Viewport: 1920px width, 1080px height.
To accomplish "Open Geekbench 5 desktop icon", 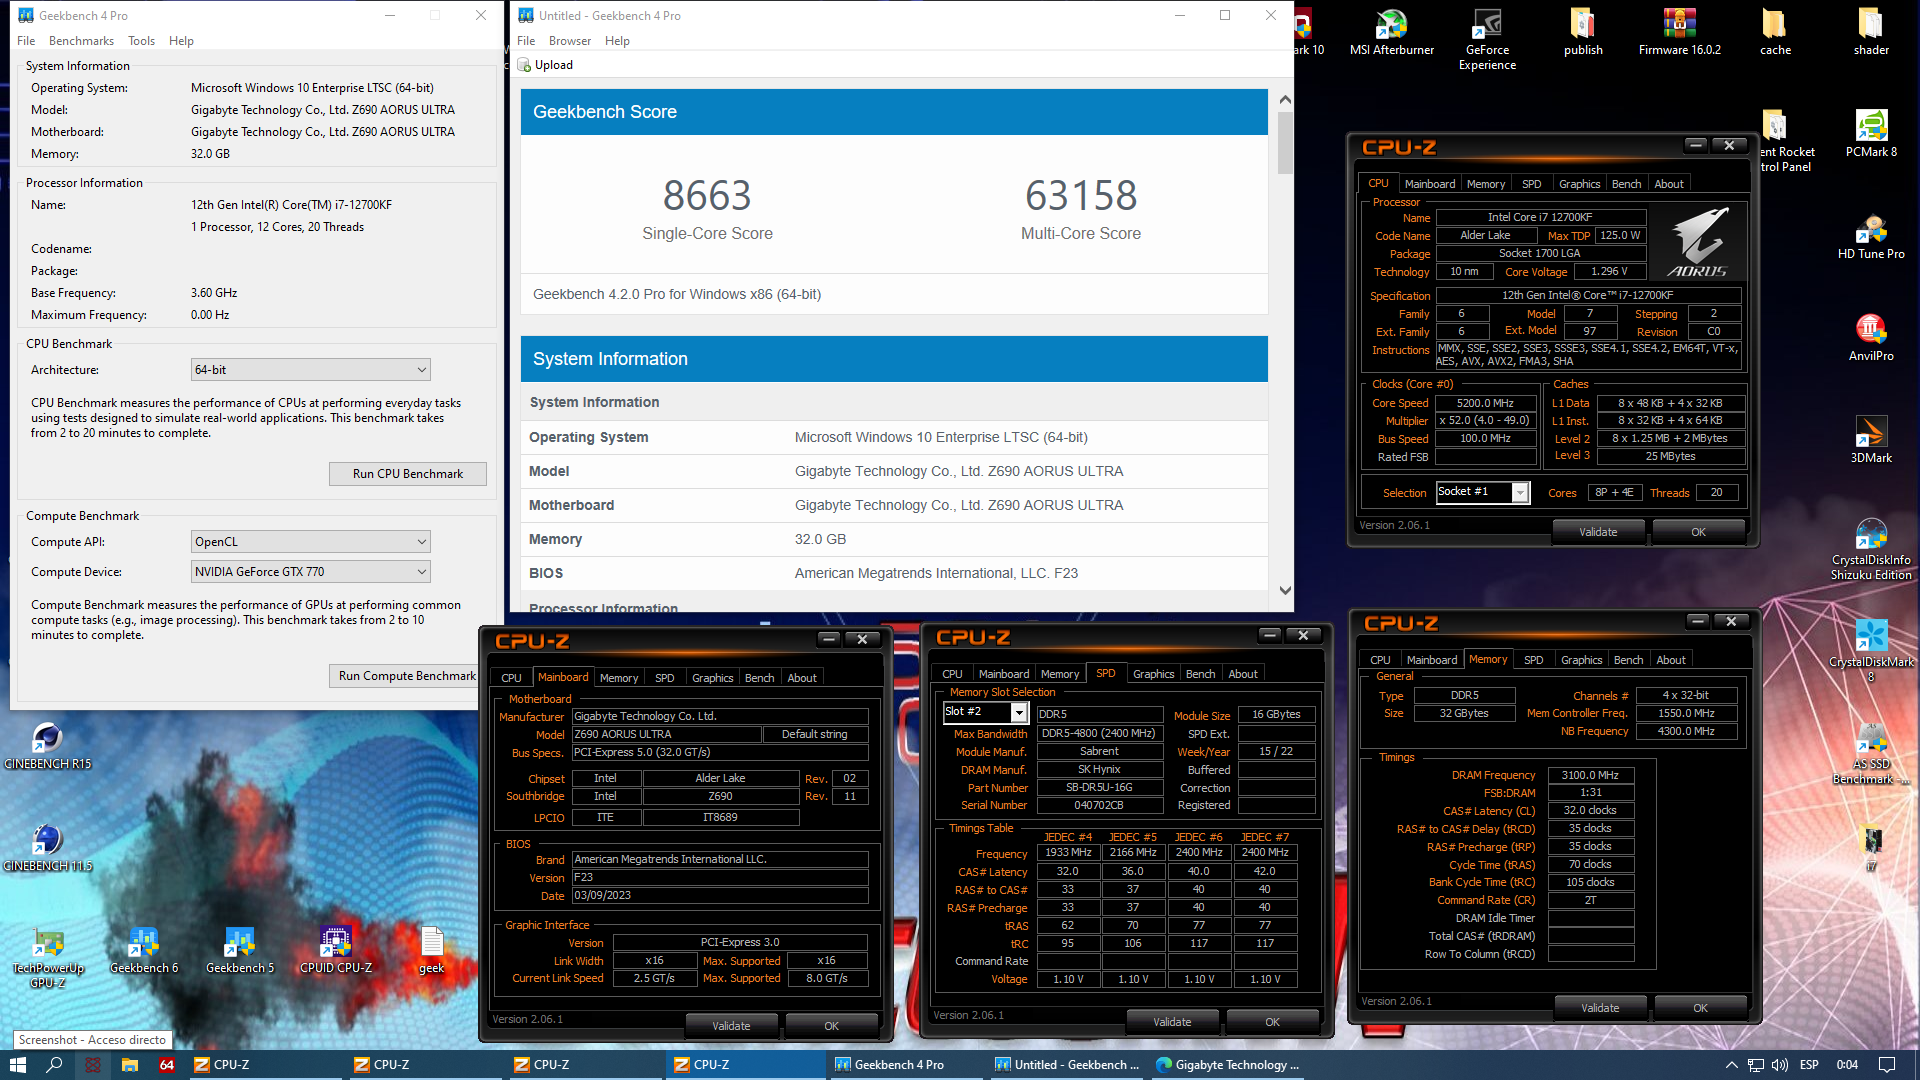I will pos(239,950).
